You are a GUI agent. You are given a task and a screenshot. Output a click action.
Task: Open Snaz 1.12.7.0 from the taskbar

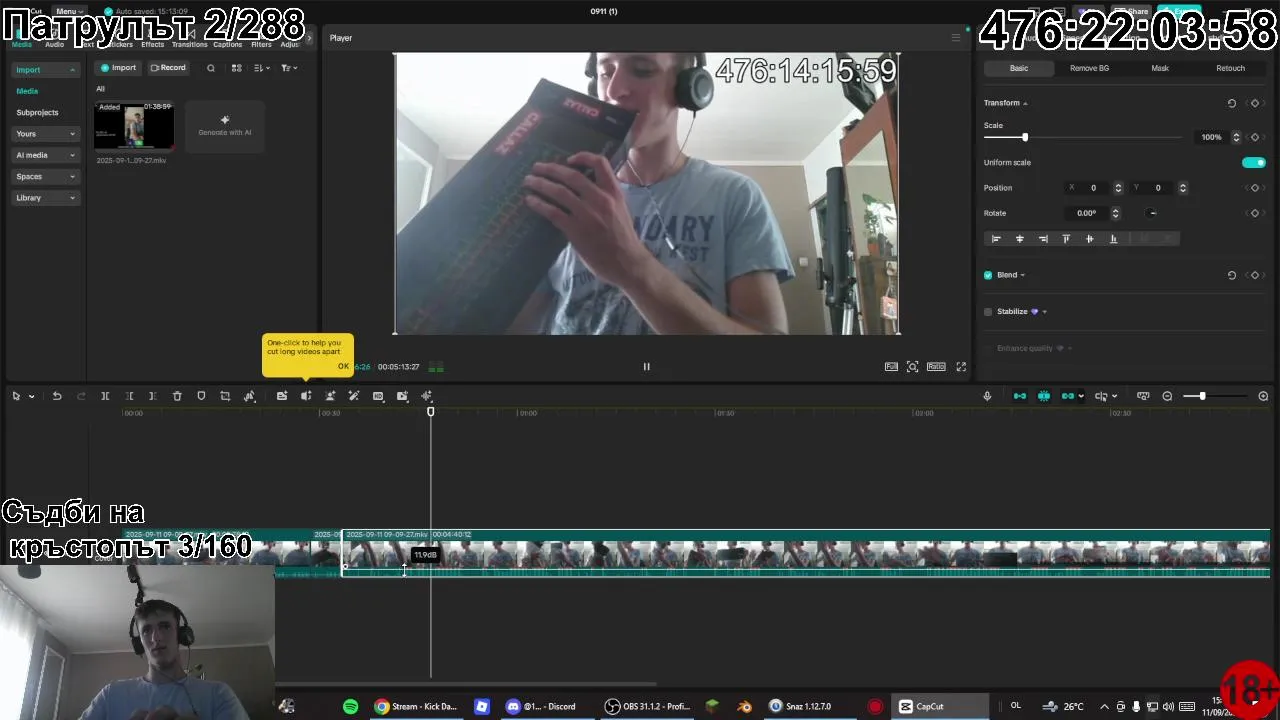(x=800, y=706)
